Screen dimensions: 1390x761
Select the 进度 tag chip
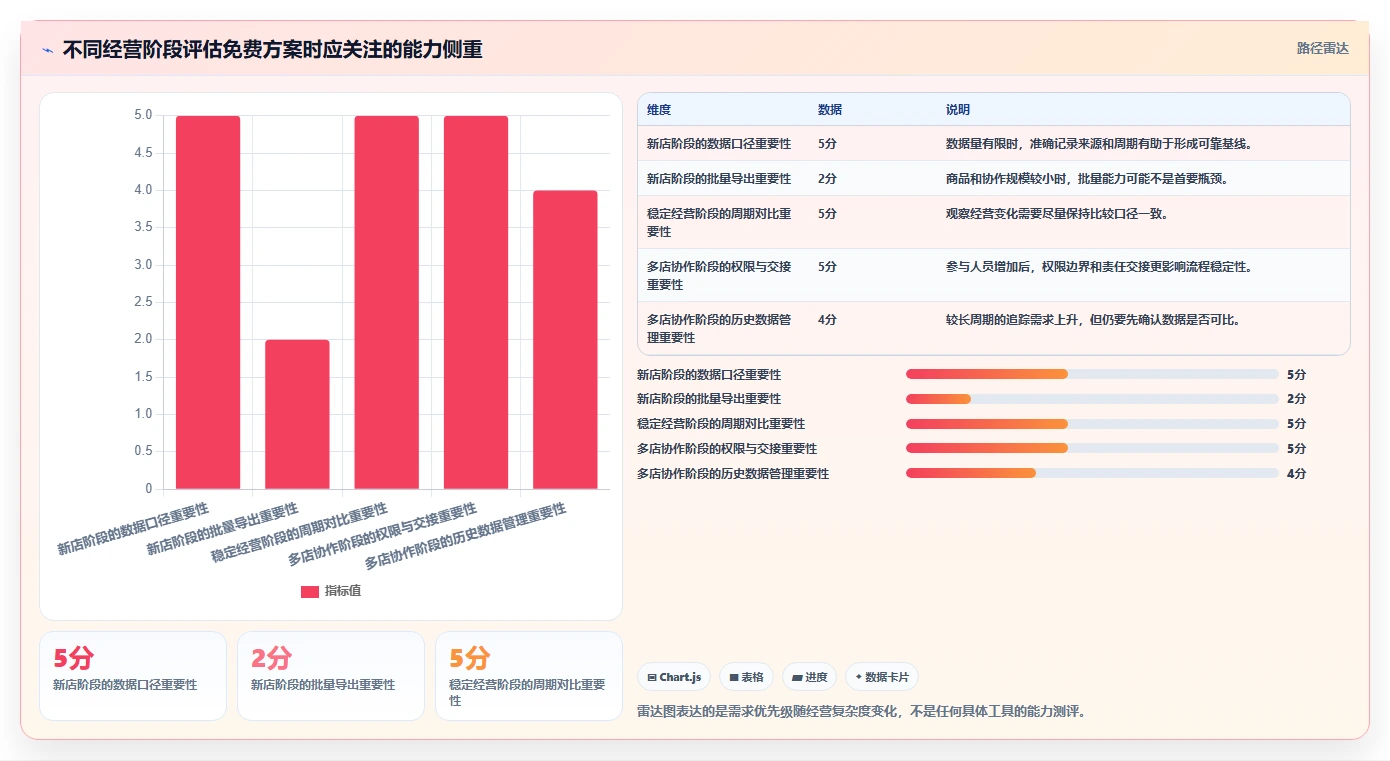(x=809, y=677)
